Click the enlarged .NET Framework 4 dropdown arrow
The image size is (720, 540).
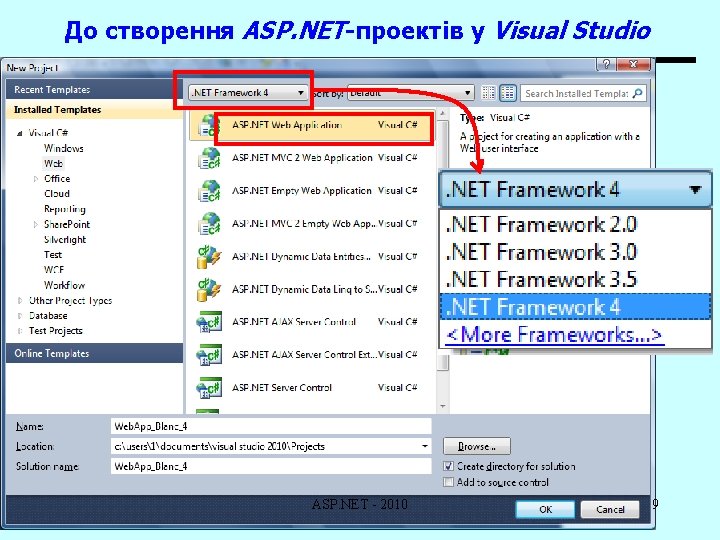695,189
